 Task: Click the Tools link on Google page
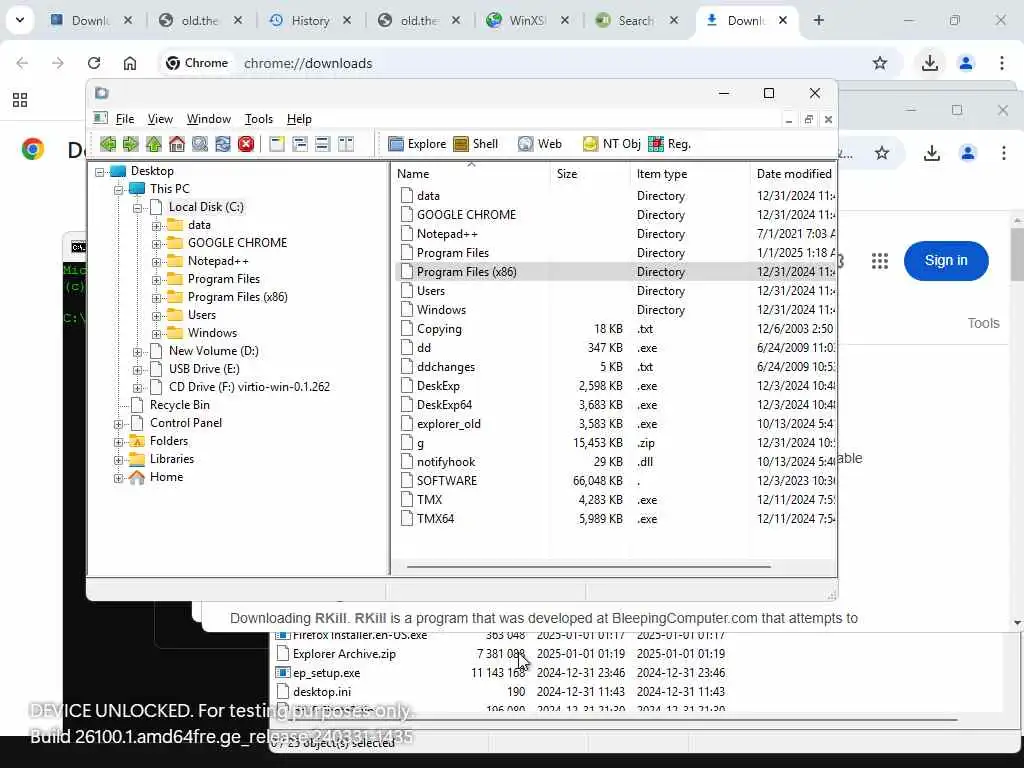983,323
